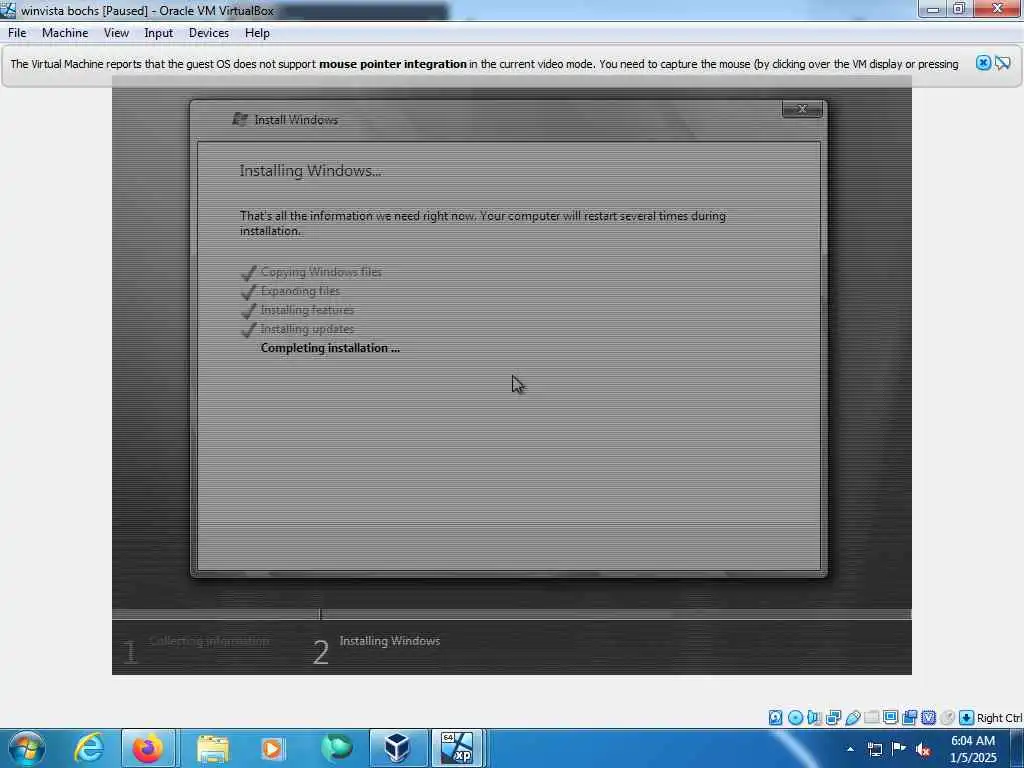
Task: Open the audio status indicator in VirtualBox
Action: click(814, 718)
